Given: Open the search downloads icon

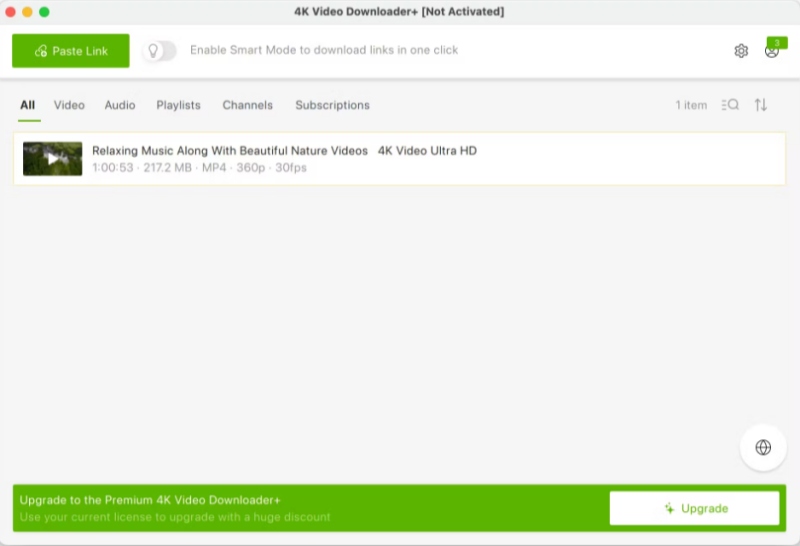Looking at the screenshot, I should (x=730, y=105).
